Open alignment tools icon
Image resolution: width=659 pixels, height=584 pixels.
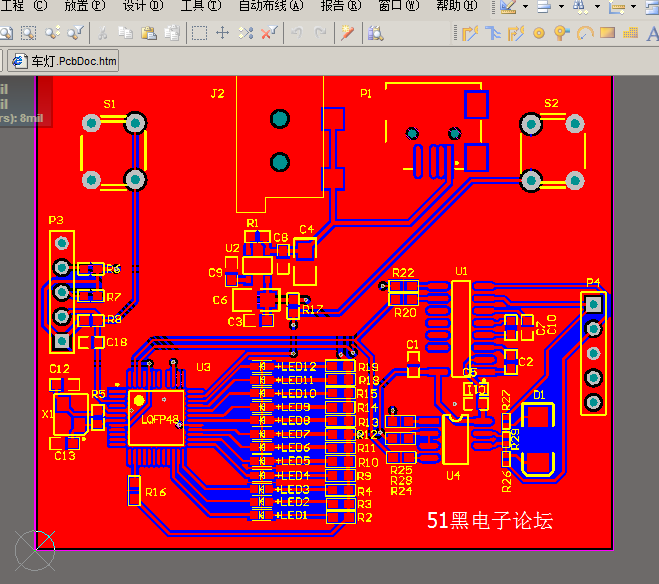tap(544, 7)
